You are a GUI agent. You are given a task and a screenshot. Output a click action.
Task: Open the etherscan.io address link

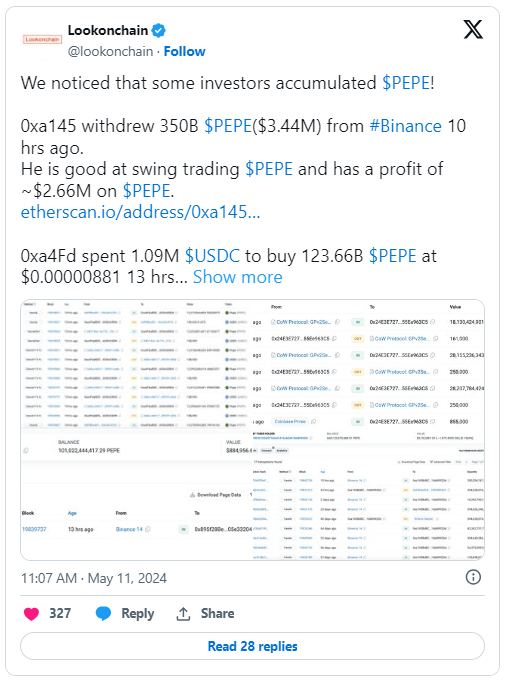click(x=140, y=212)
